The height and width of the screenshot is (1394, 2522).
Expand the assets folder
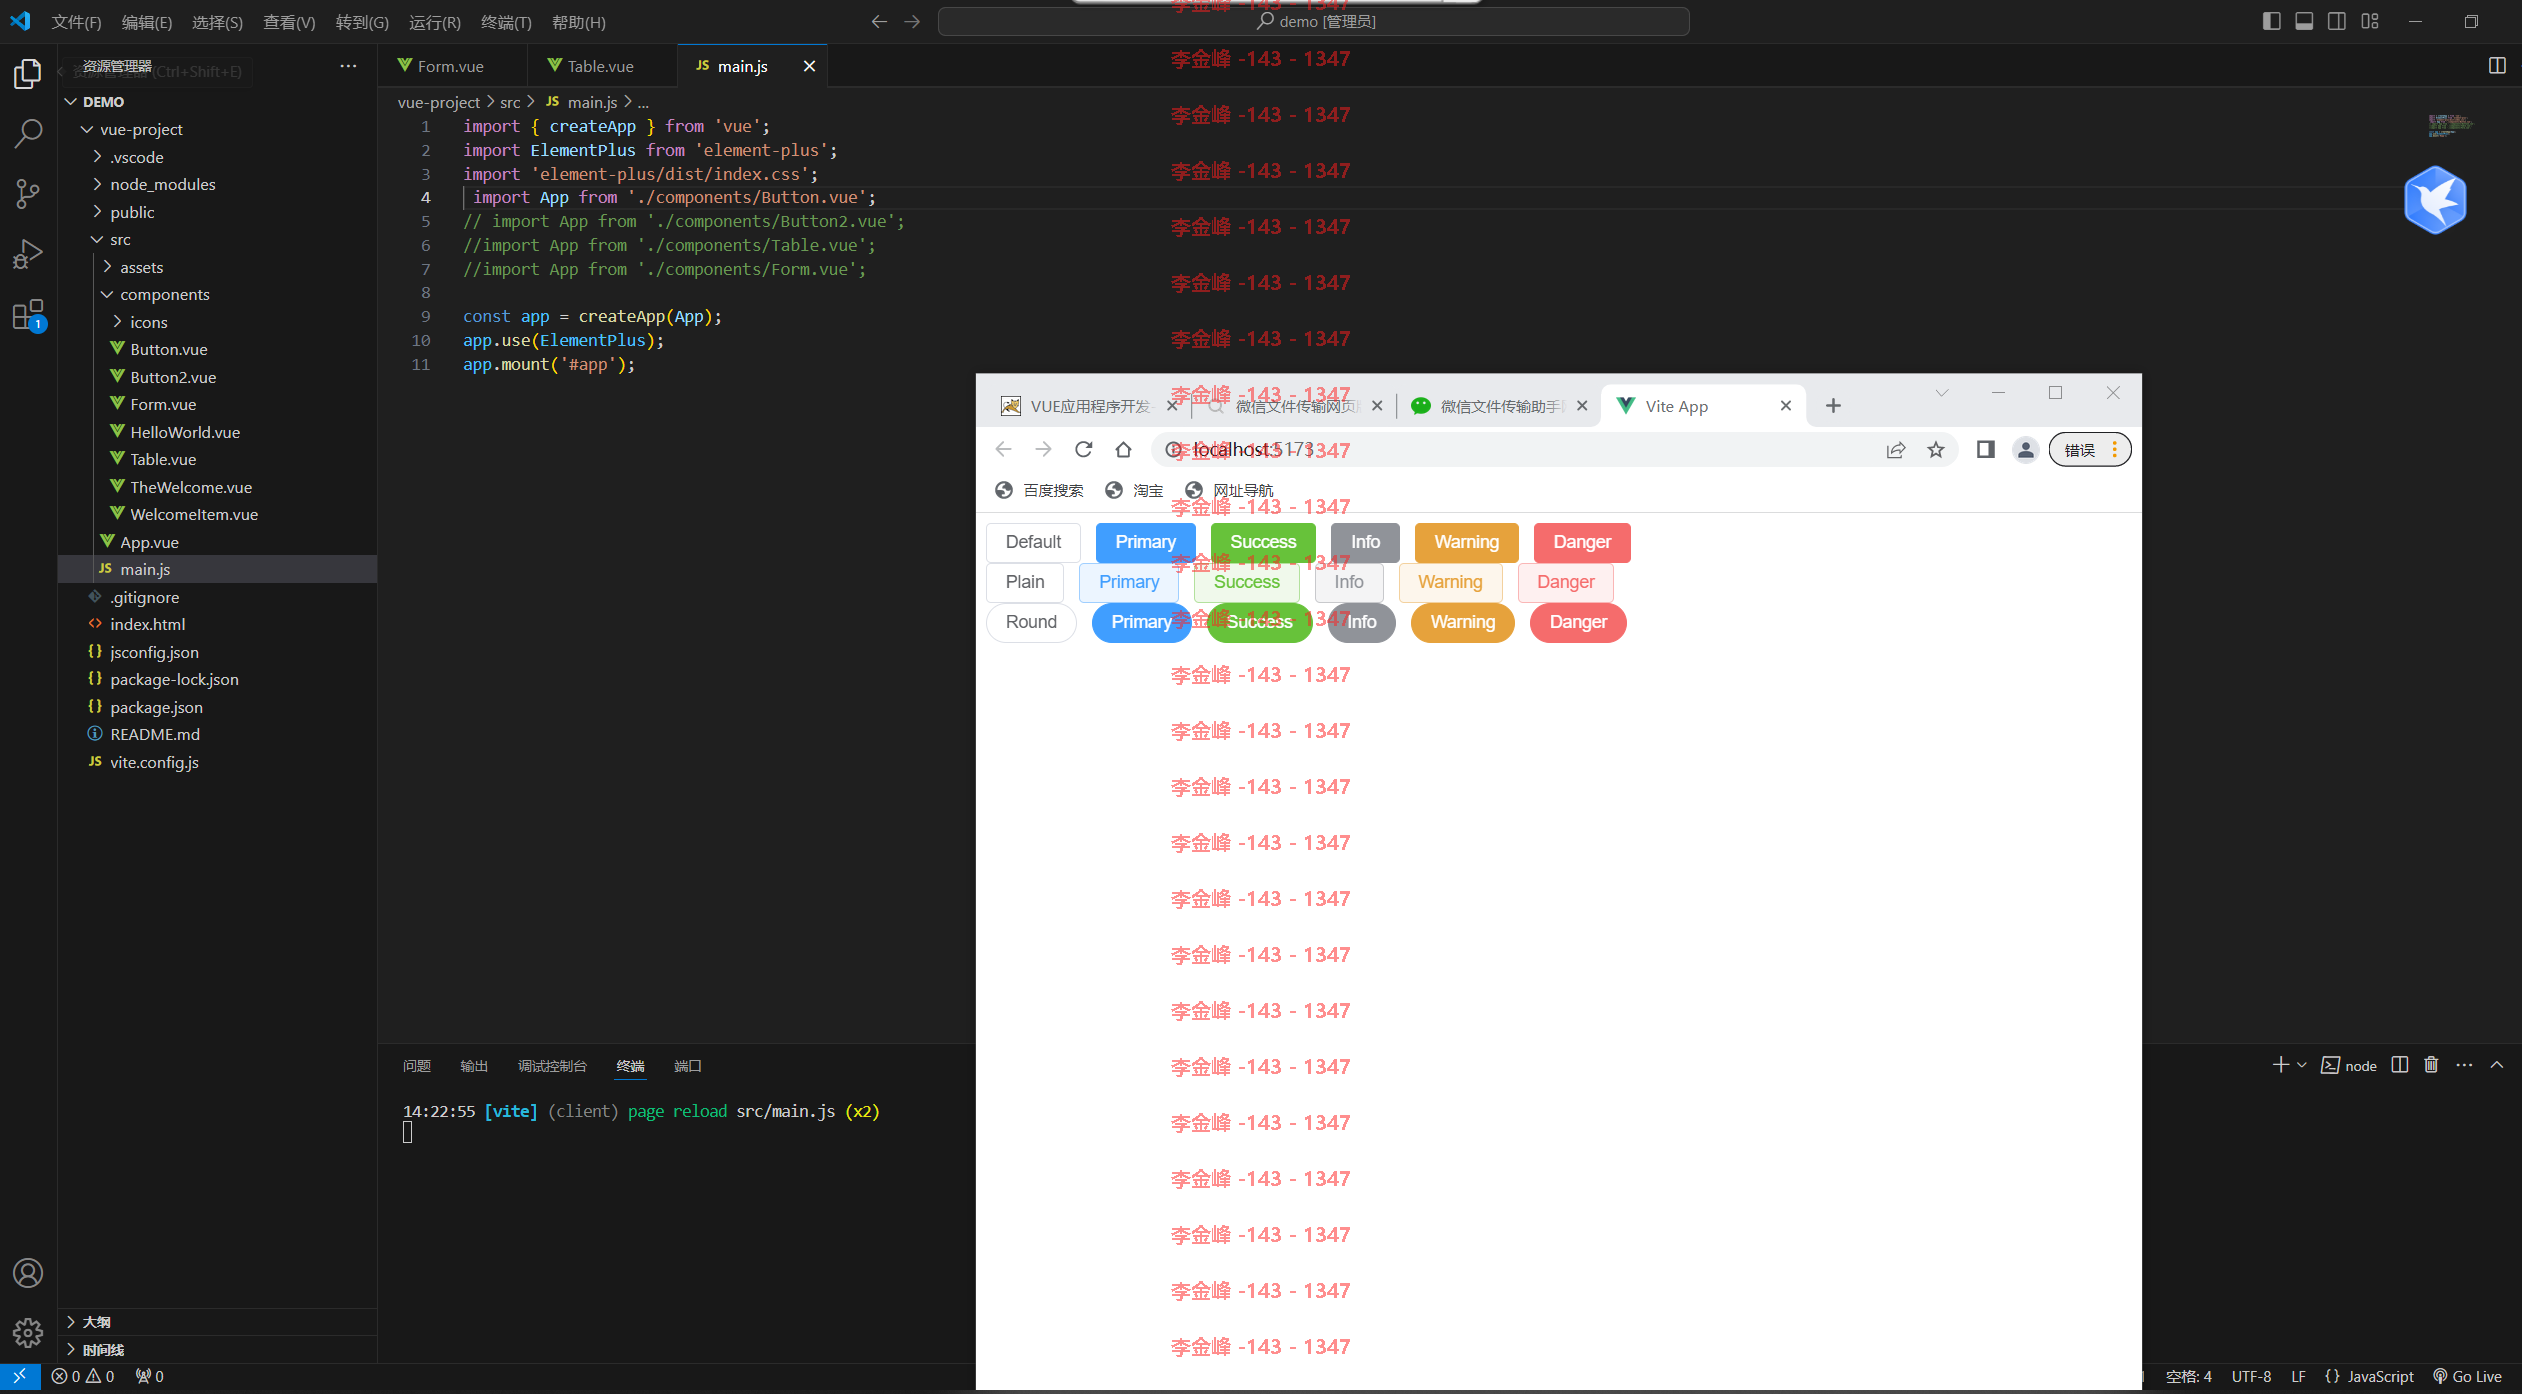pyautogui.click(x=108, y=267)
